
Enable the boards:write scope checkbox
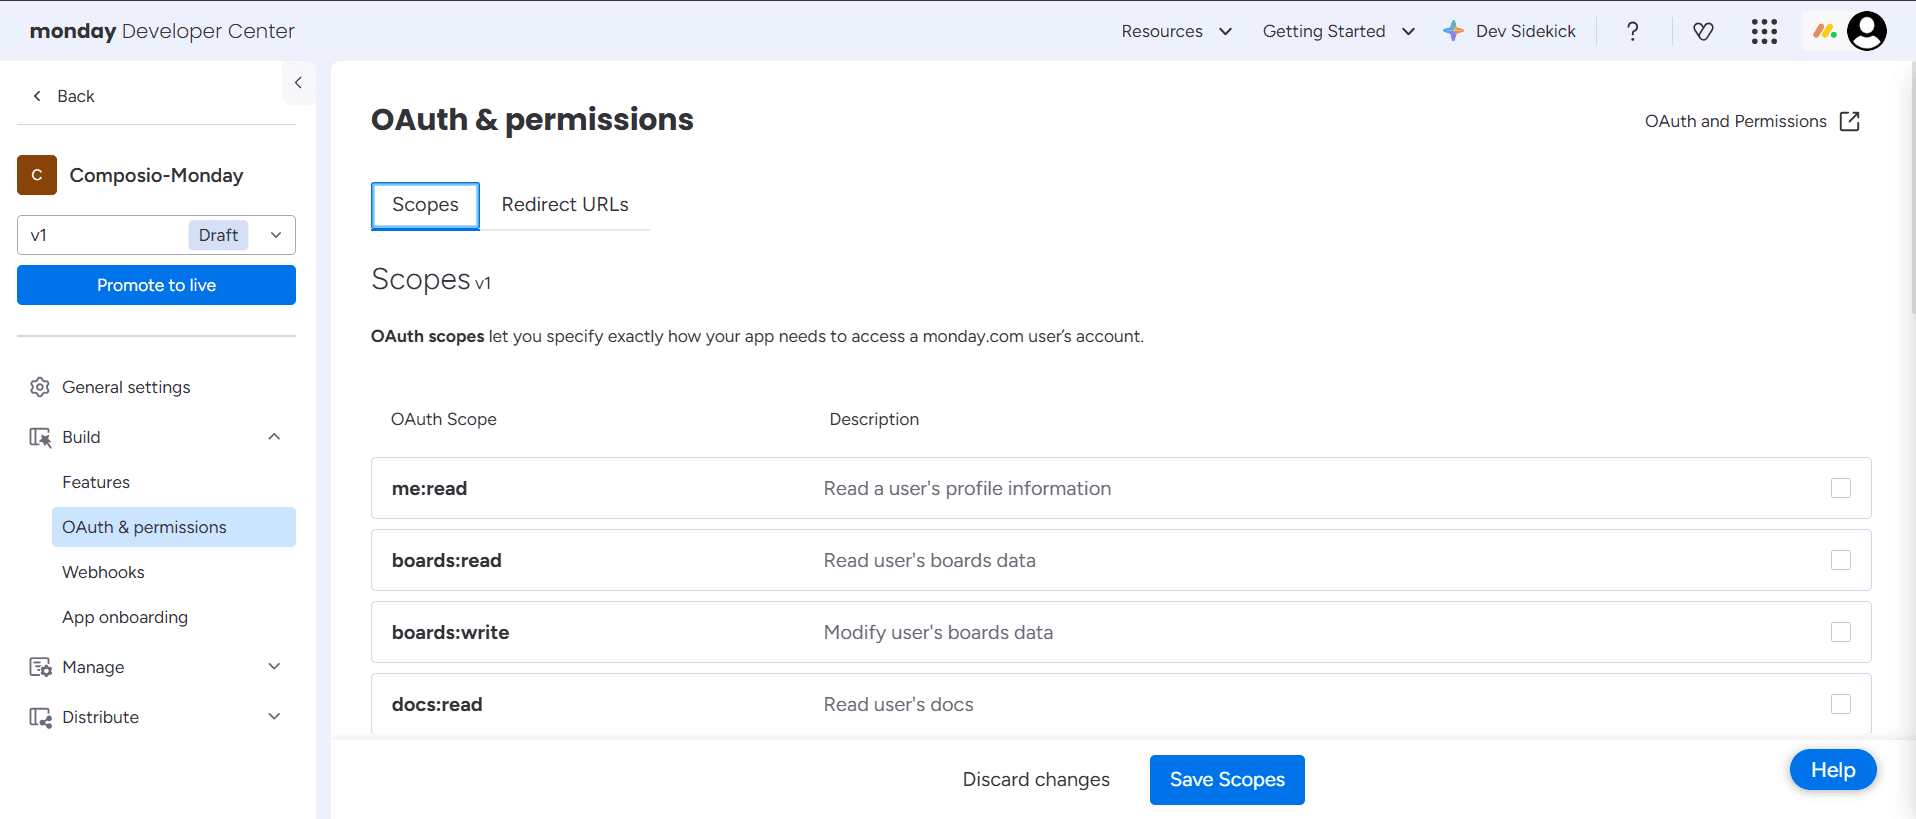coord(1841,632)
